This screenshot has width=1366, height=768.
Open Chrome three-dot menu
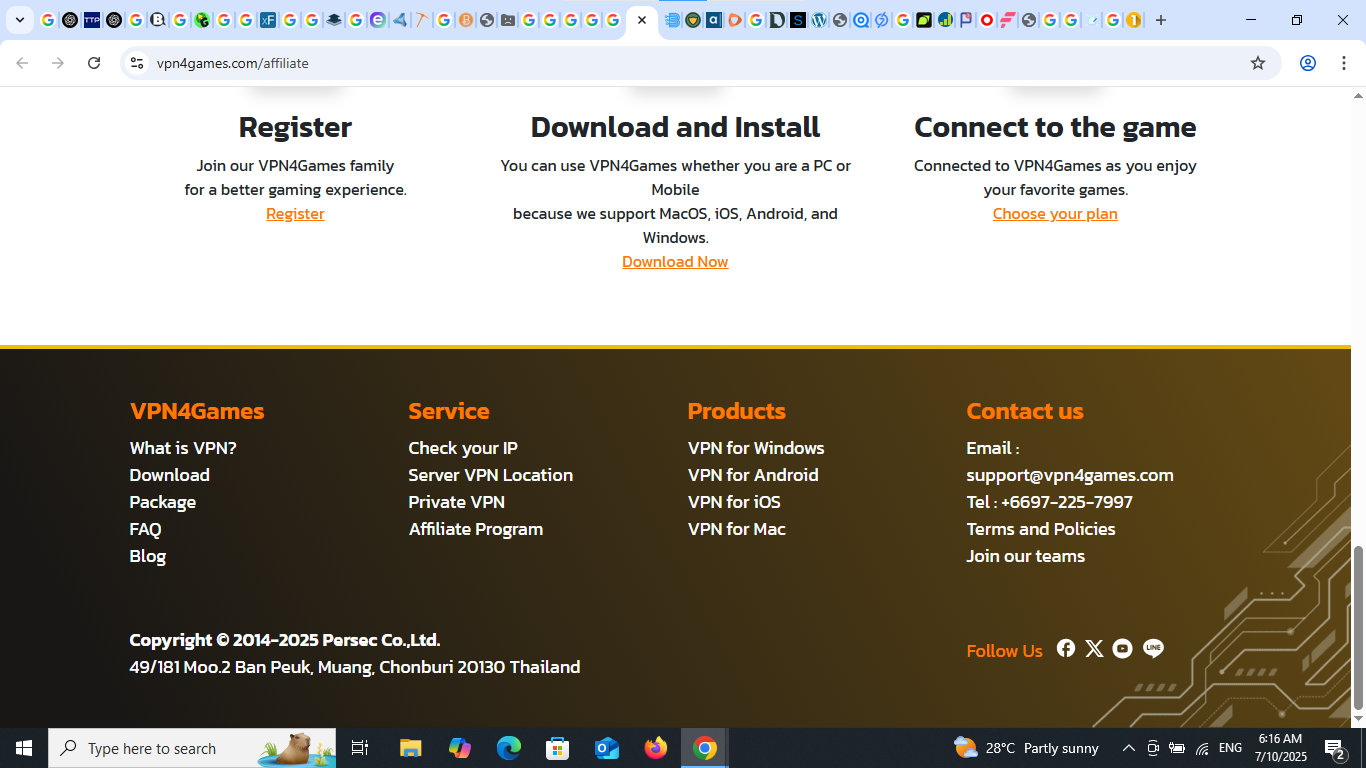[1343, 63]
